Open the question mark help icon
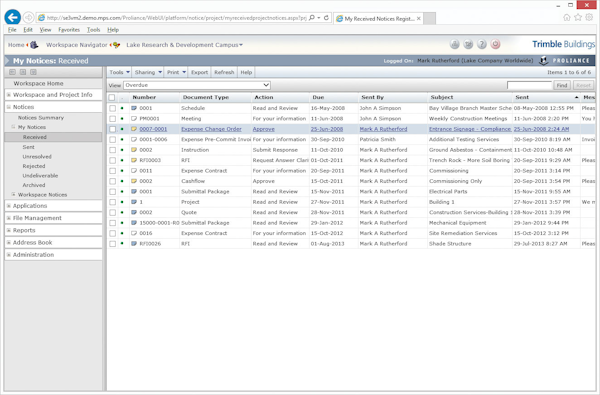The width and height of the screenshot is (600, 395). point(482,44)
